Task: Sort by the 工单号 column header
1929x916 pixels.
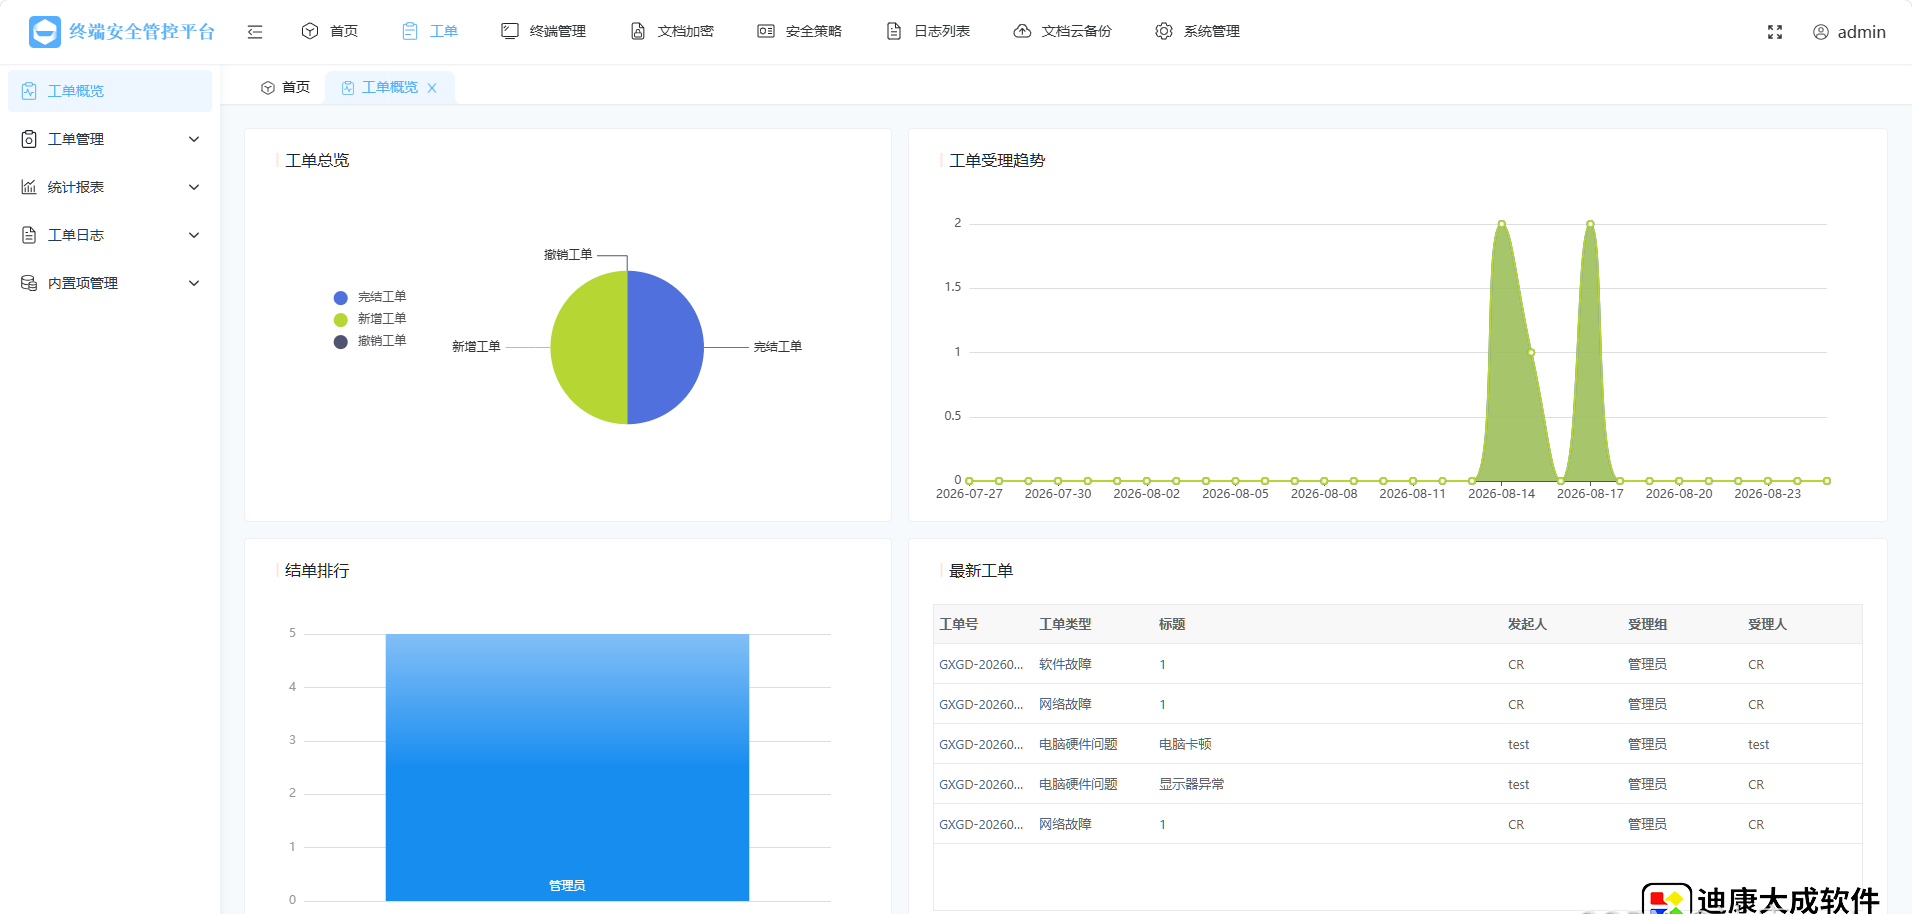Action: click(x=958, y=624)
